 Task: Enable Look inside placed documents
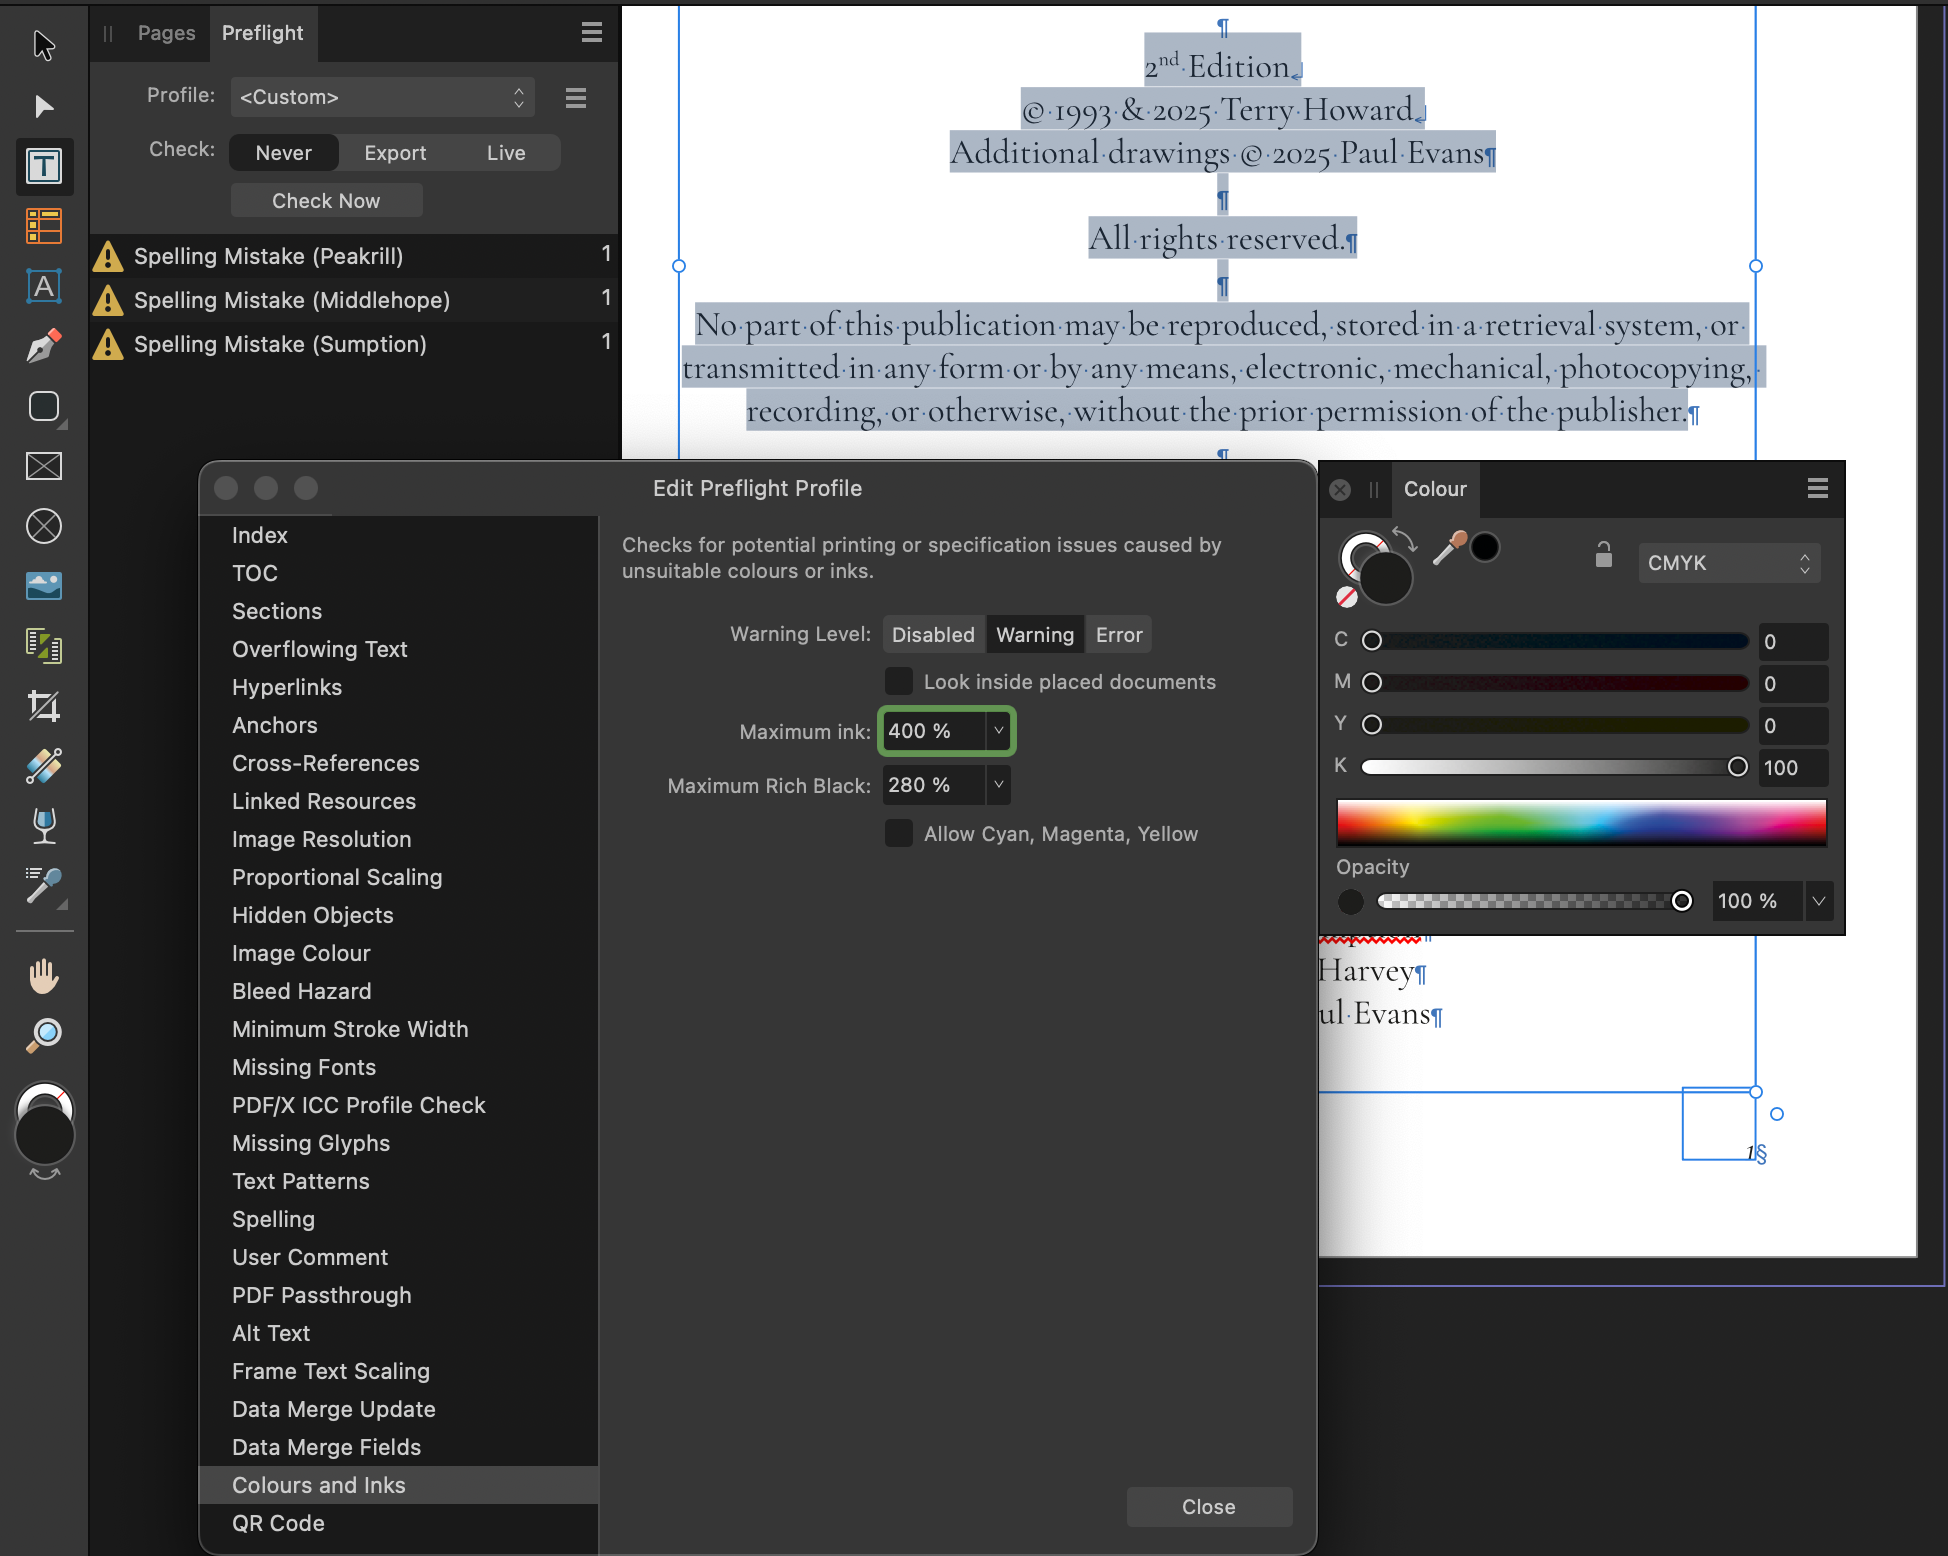[x=899, y=682]
